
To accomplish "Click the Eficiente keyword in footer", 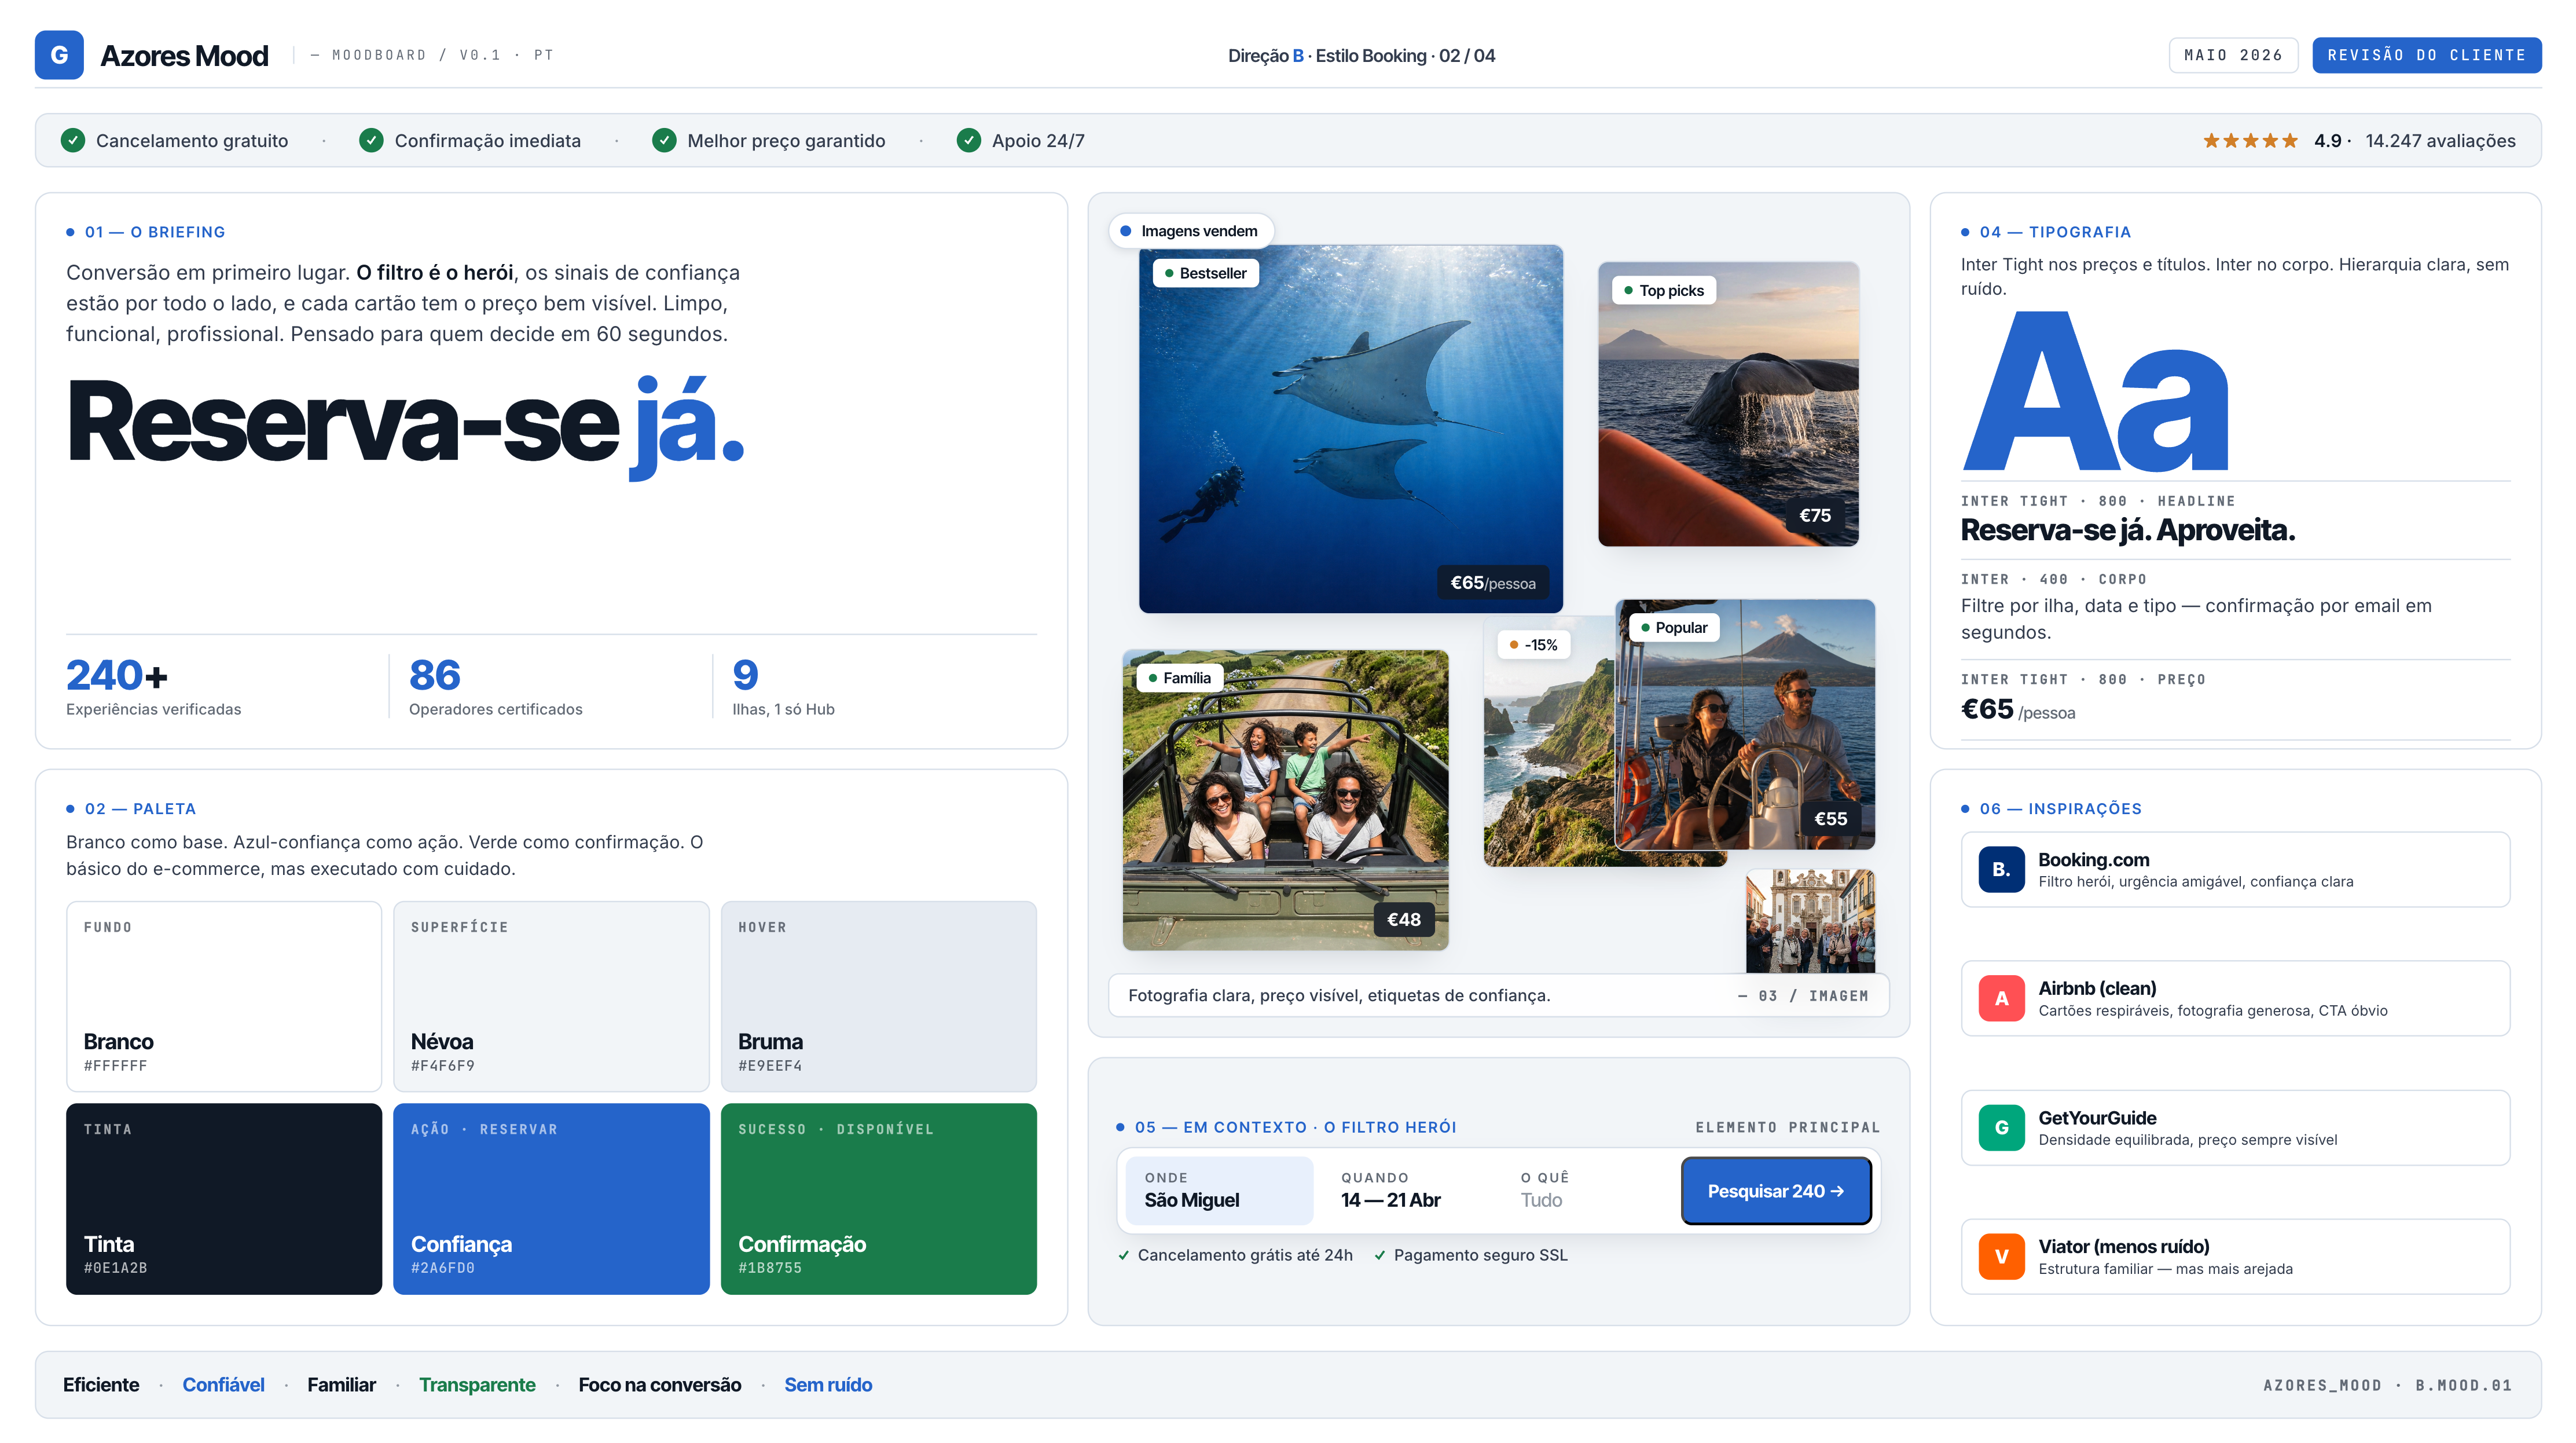I will click(x=101, y=1384).
